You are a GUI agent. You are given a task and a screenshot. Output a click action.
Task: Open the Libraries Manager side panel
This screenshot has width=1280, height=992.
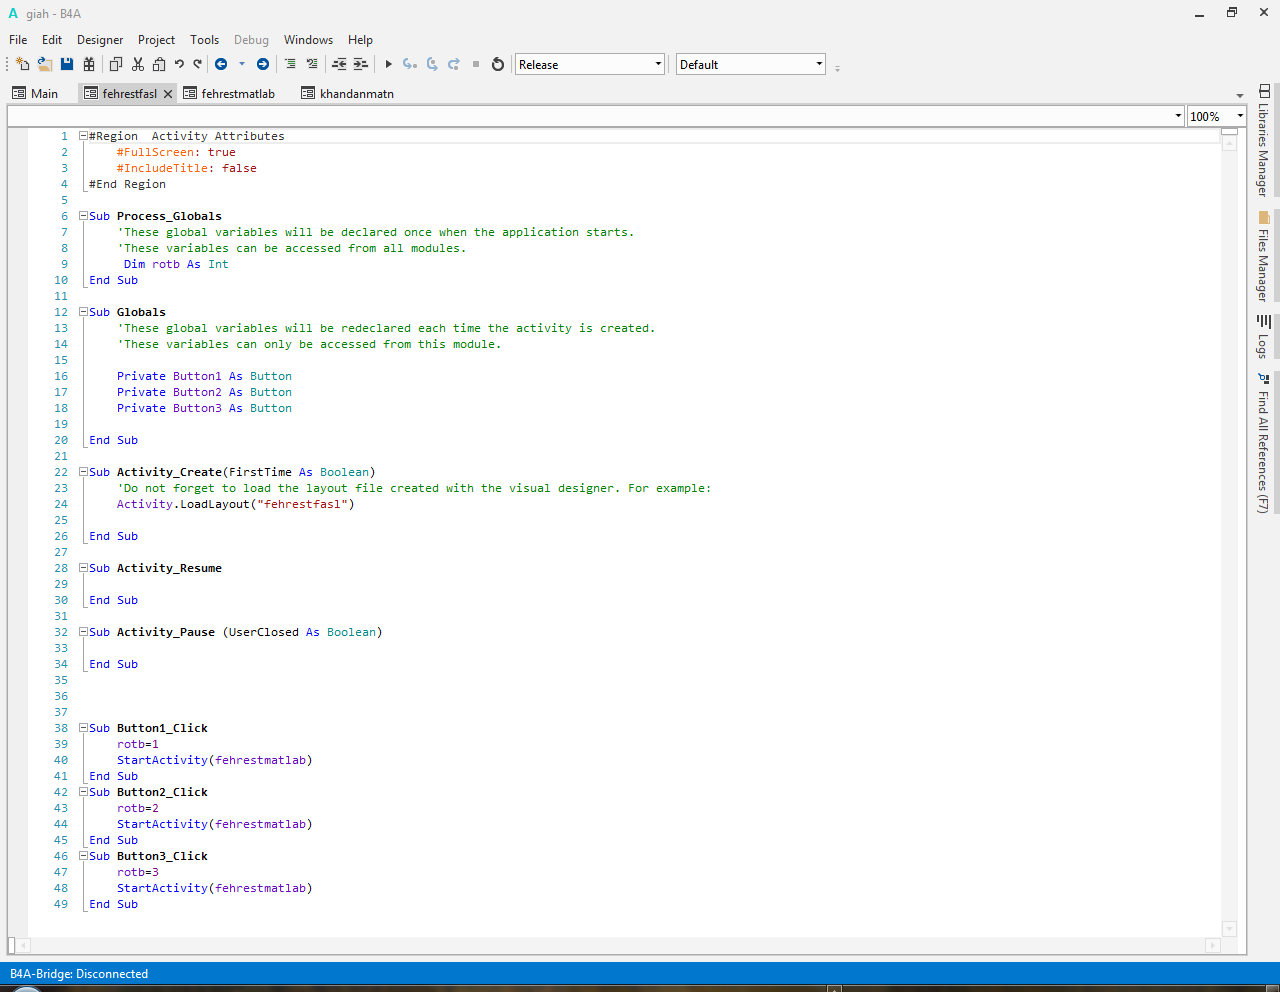1264,140
